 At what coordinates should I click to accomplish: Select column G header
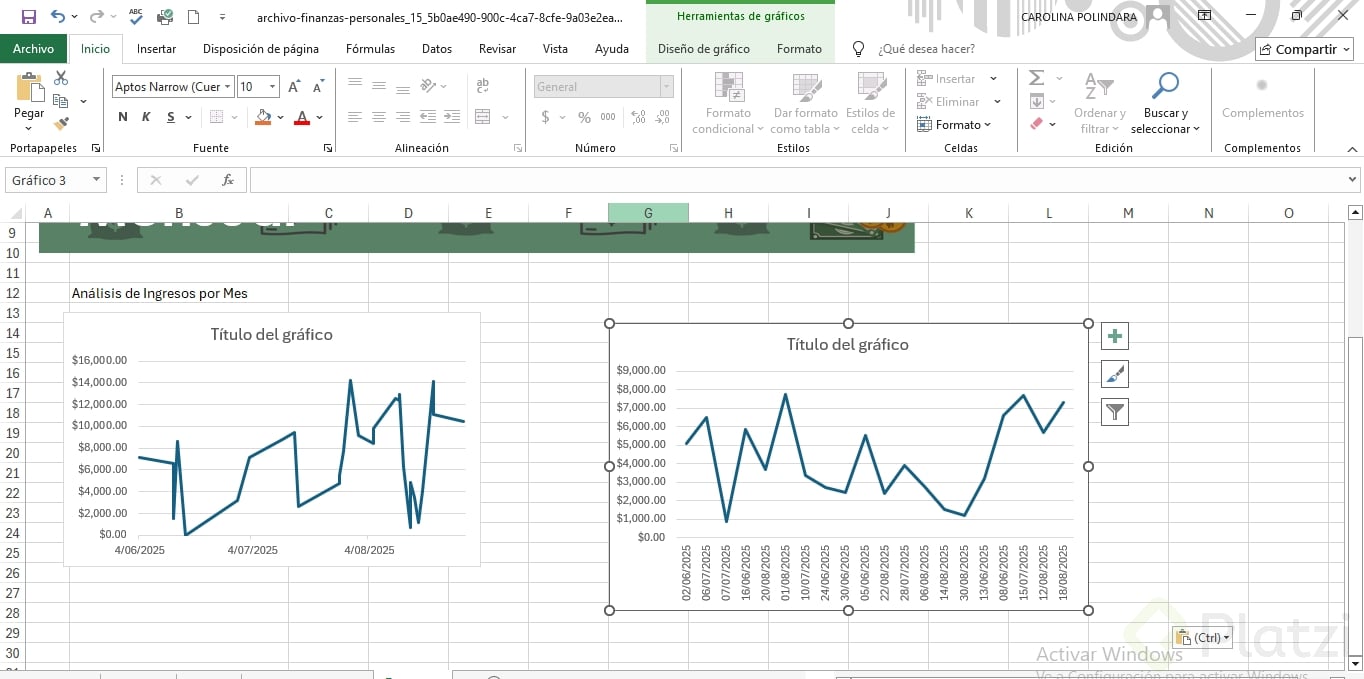click(x=648, y=213)
